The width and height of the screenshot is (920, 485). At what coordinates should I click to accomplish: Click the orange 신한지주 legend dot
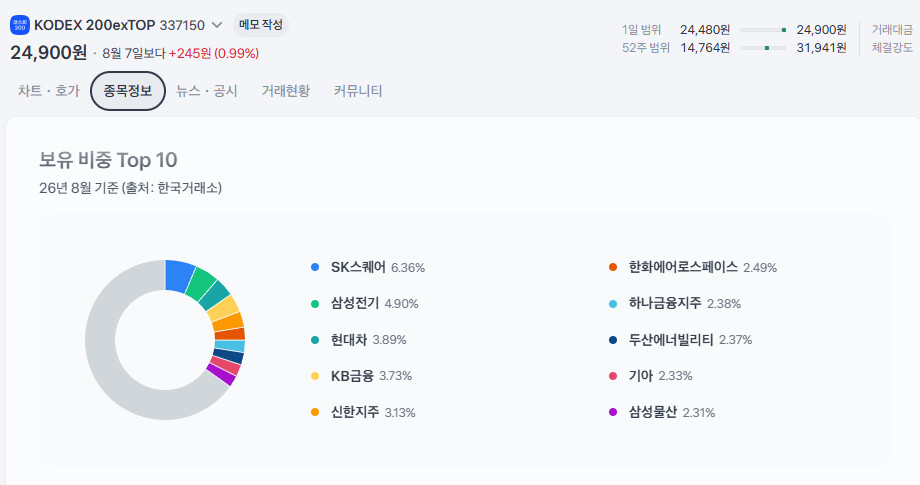click(x=315, y=412)
